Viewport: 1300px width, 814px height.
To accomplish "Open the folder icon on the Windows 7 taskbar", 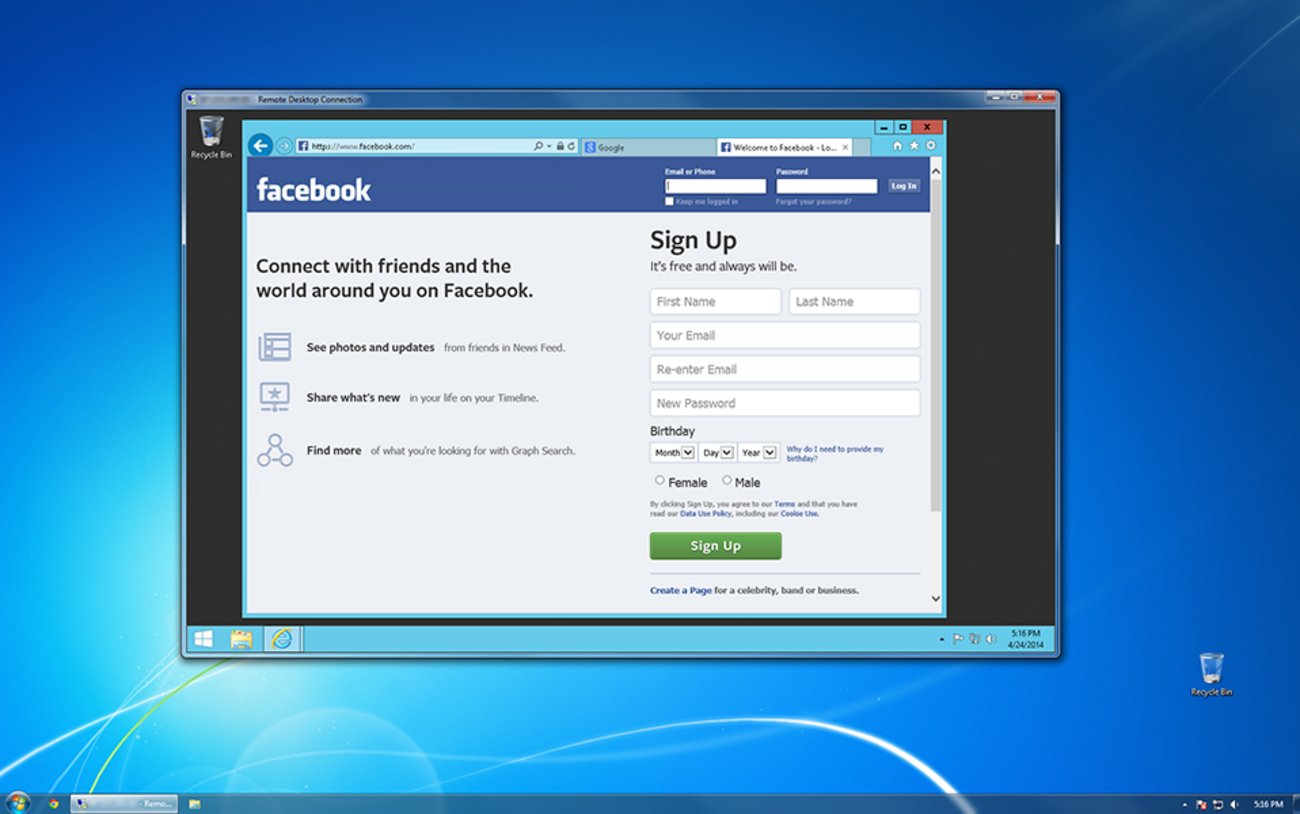I will tap(194, 803).
